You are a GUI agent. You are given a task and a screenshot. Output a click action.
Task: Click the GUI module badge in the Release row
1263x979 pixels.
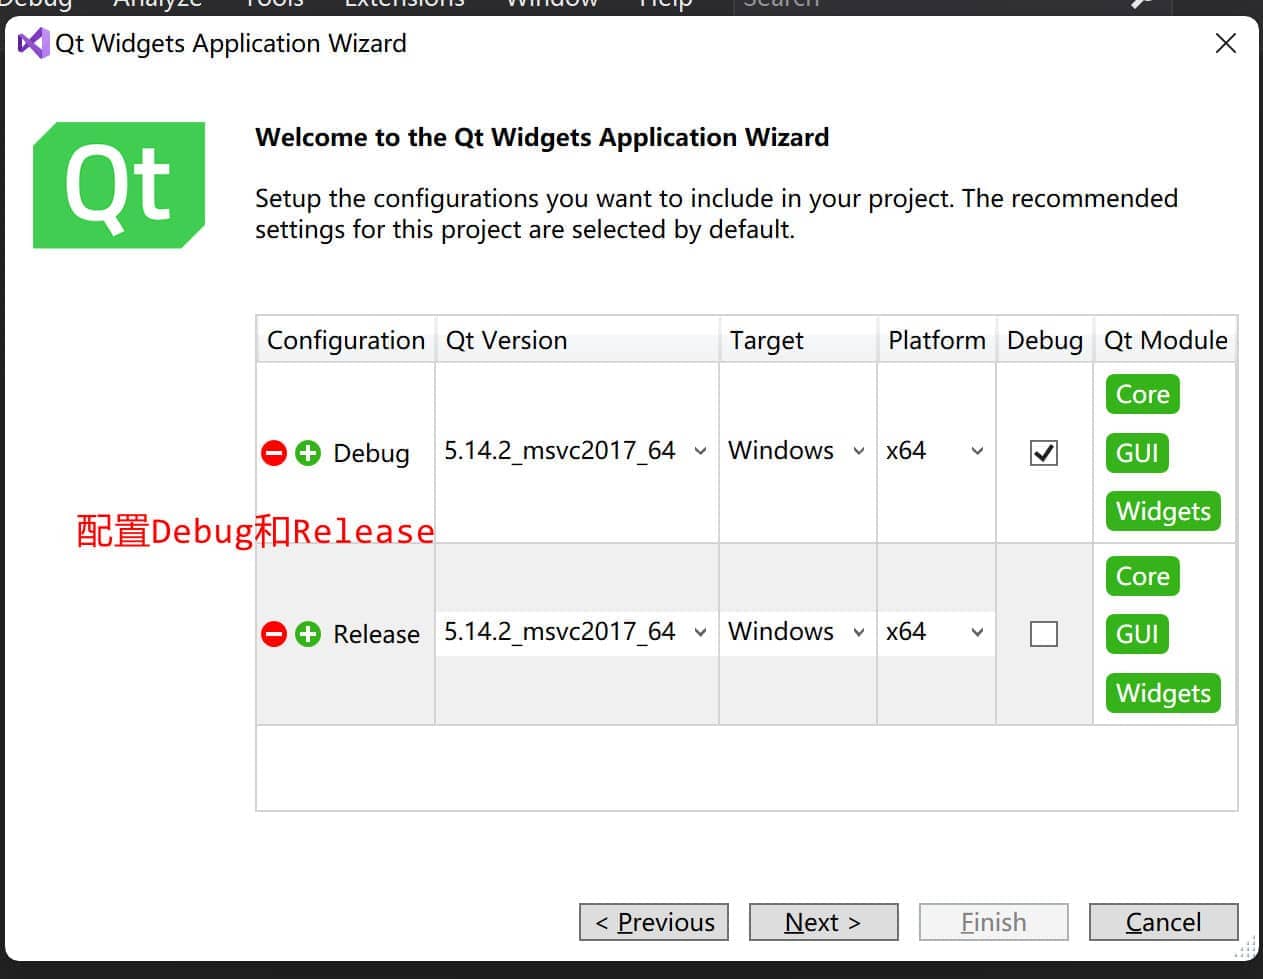pyautogui.click(x=1136, y=634)
